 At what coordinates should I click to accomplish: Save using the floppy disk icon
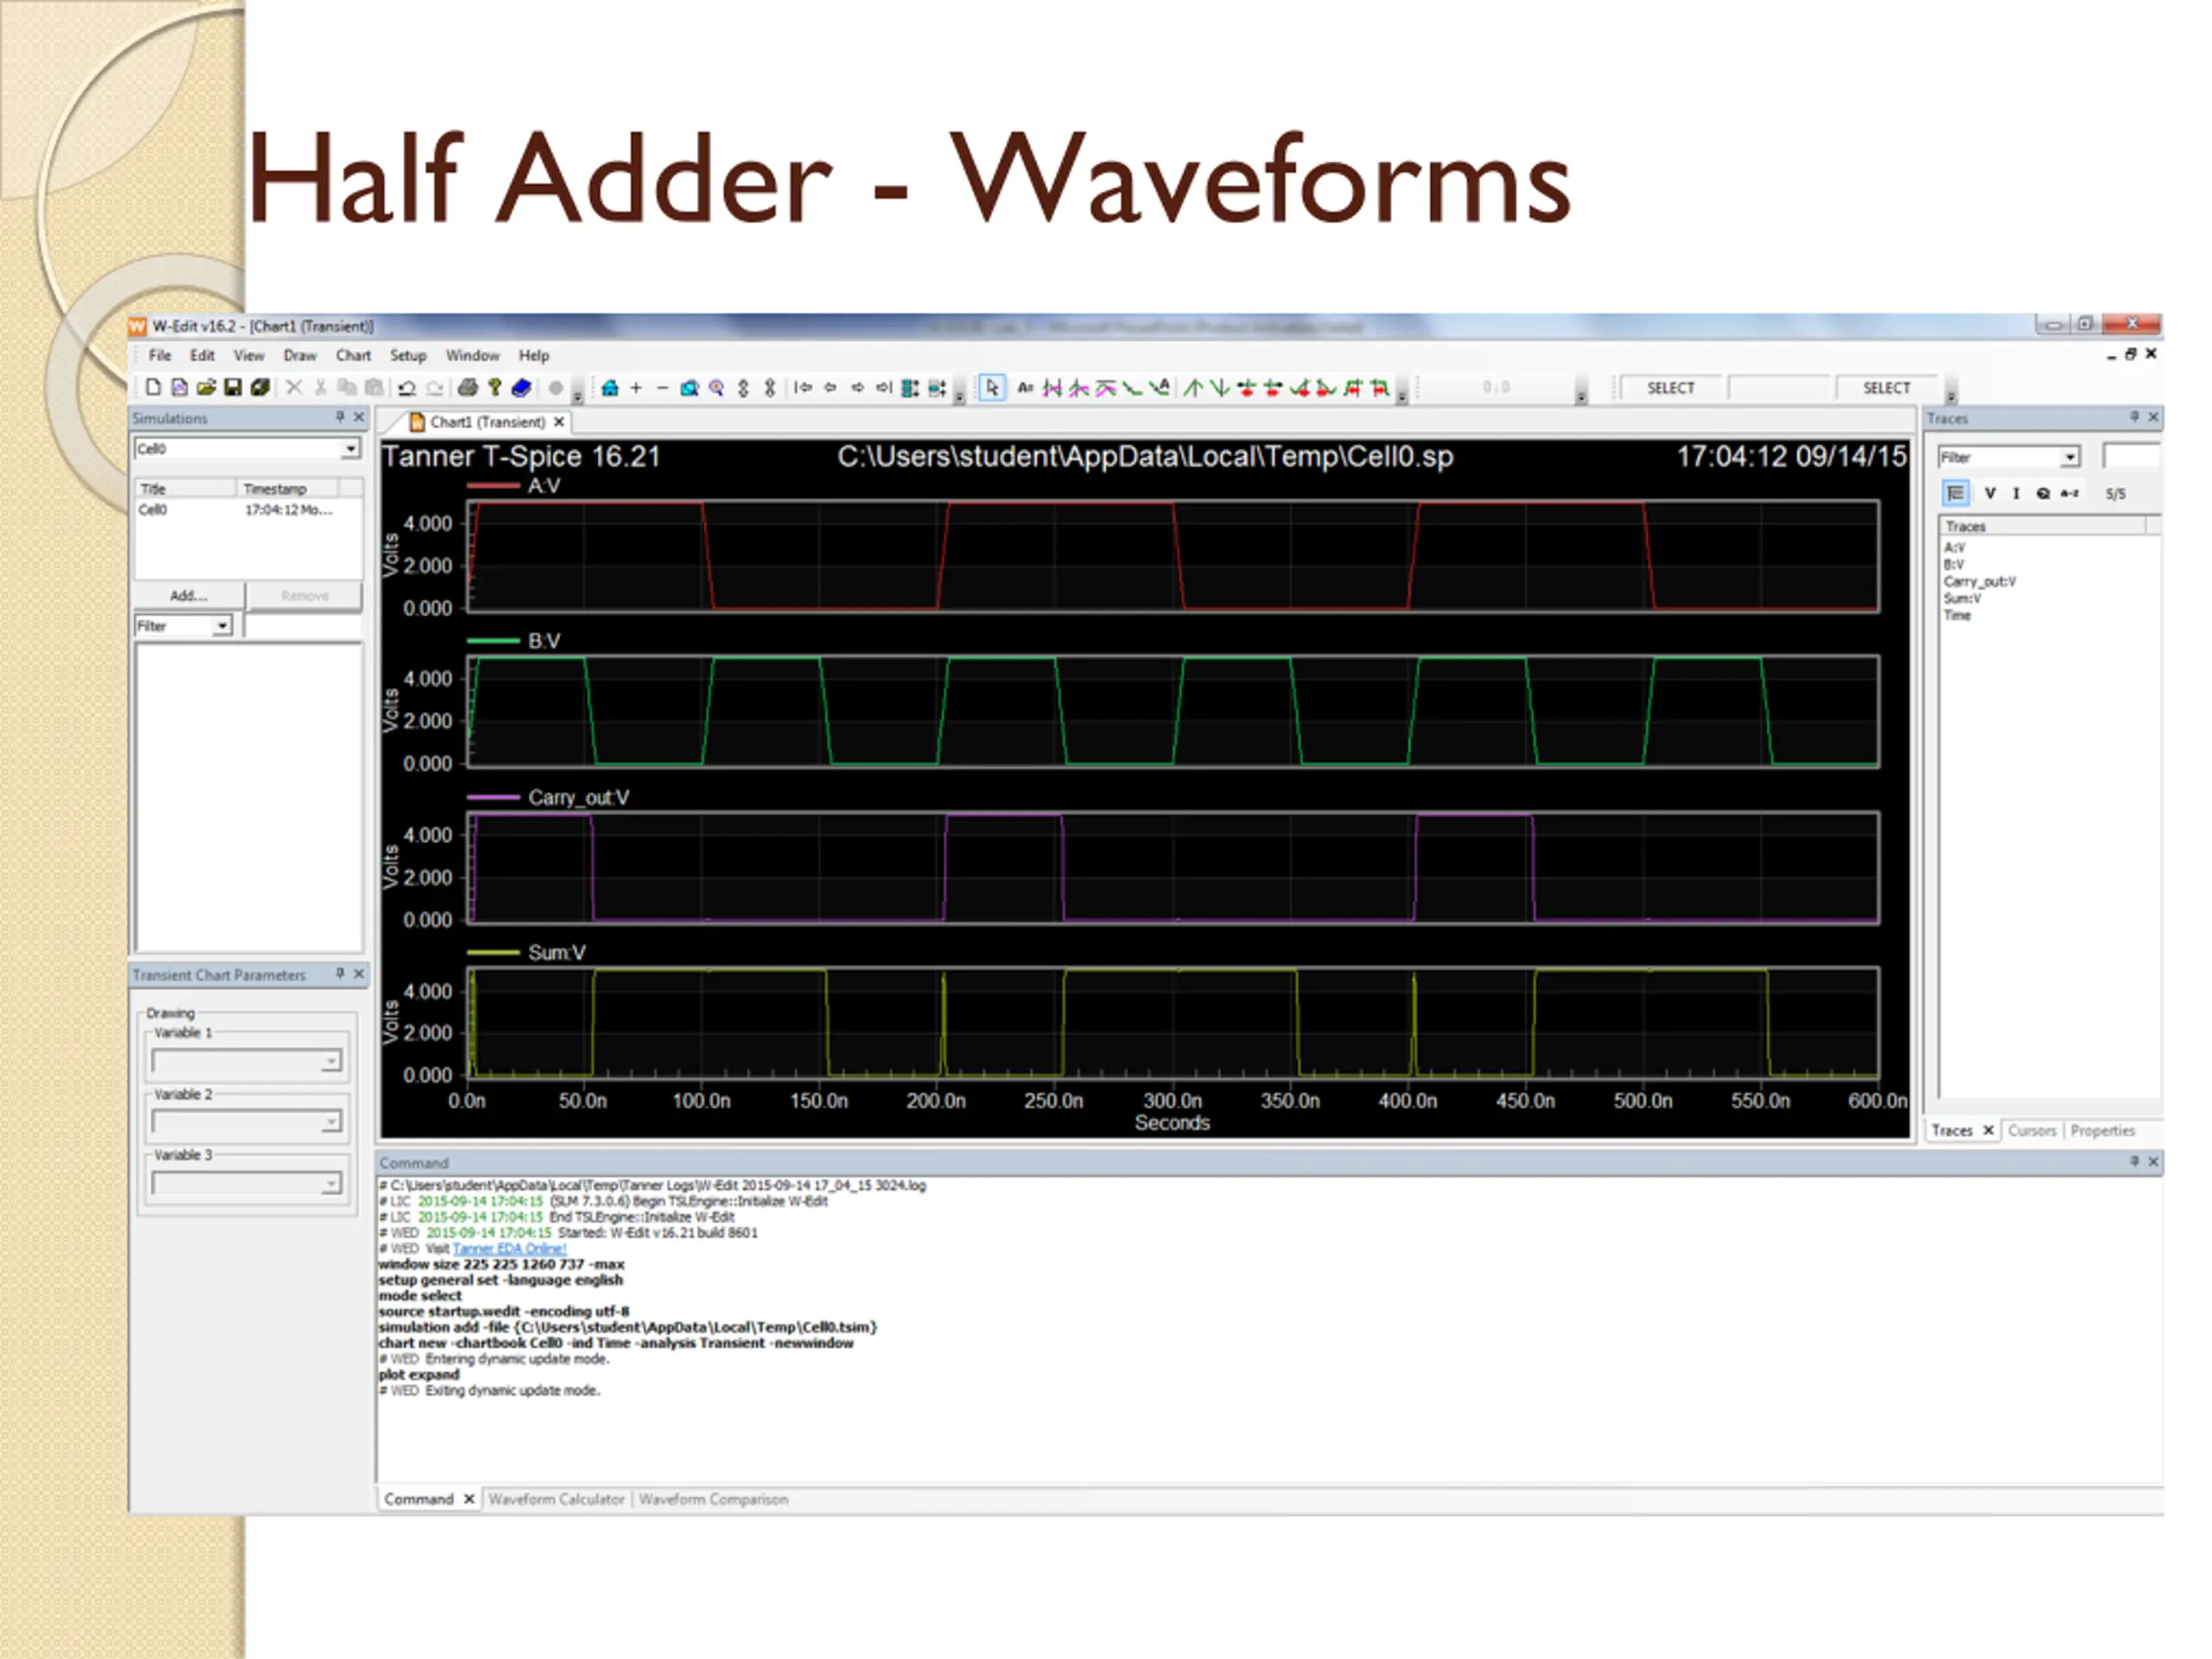[x=233, y=387]
